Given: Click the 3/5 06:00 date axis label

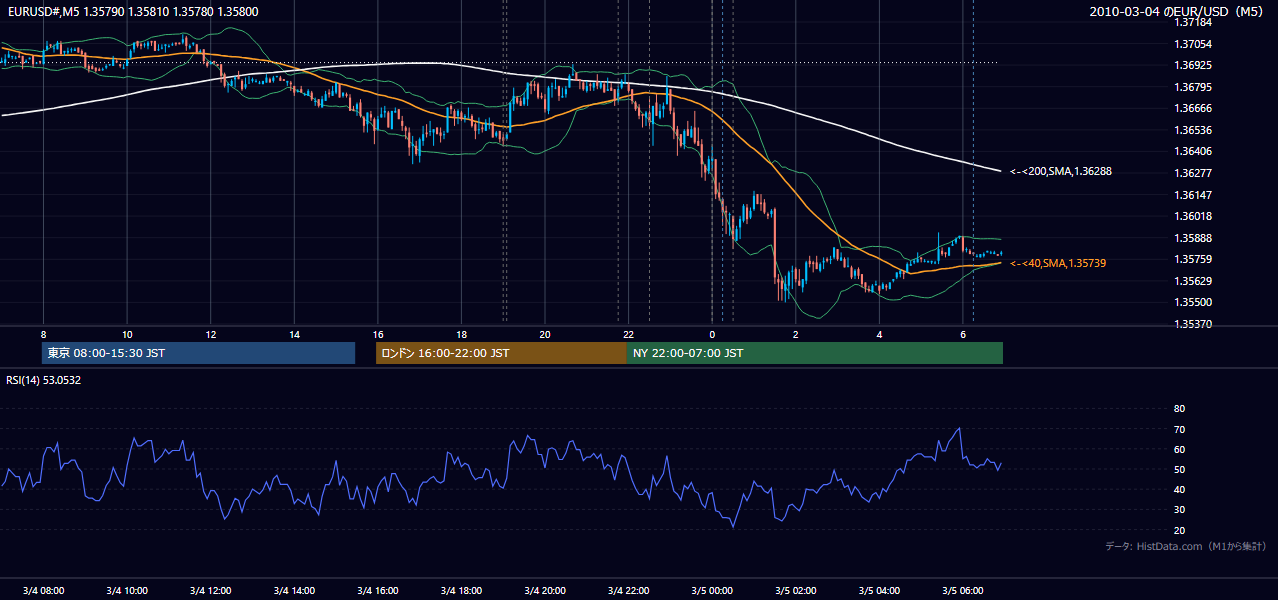Looking at the screenshot, I should (962, 590).
